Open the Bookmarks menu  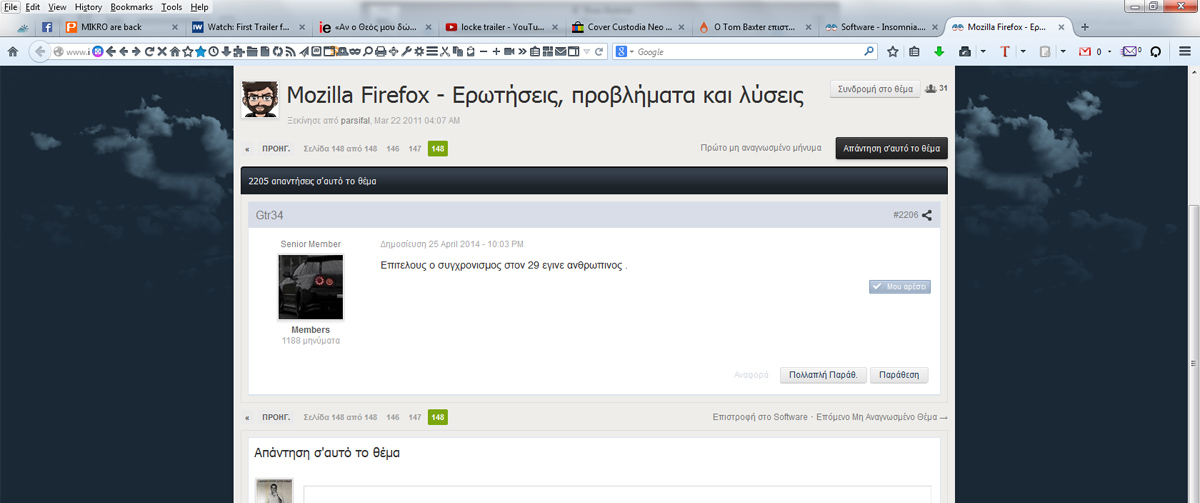click(x=132, y=7)
